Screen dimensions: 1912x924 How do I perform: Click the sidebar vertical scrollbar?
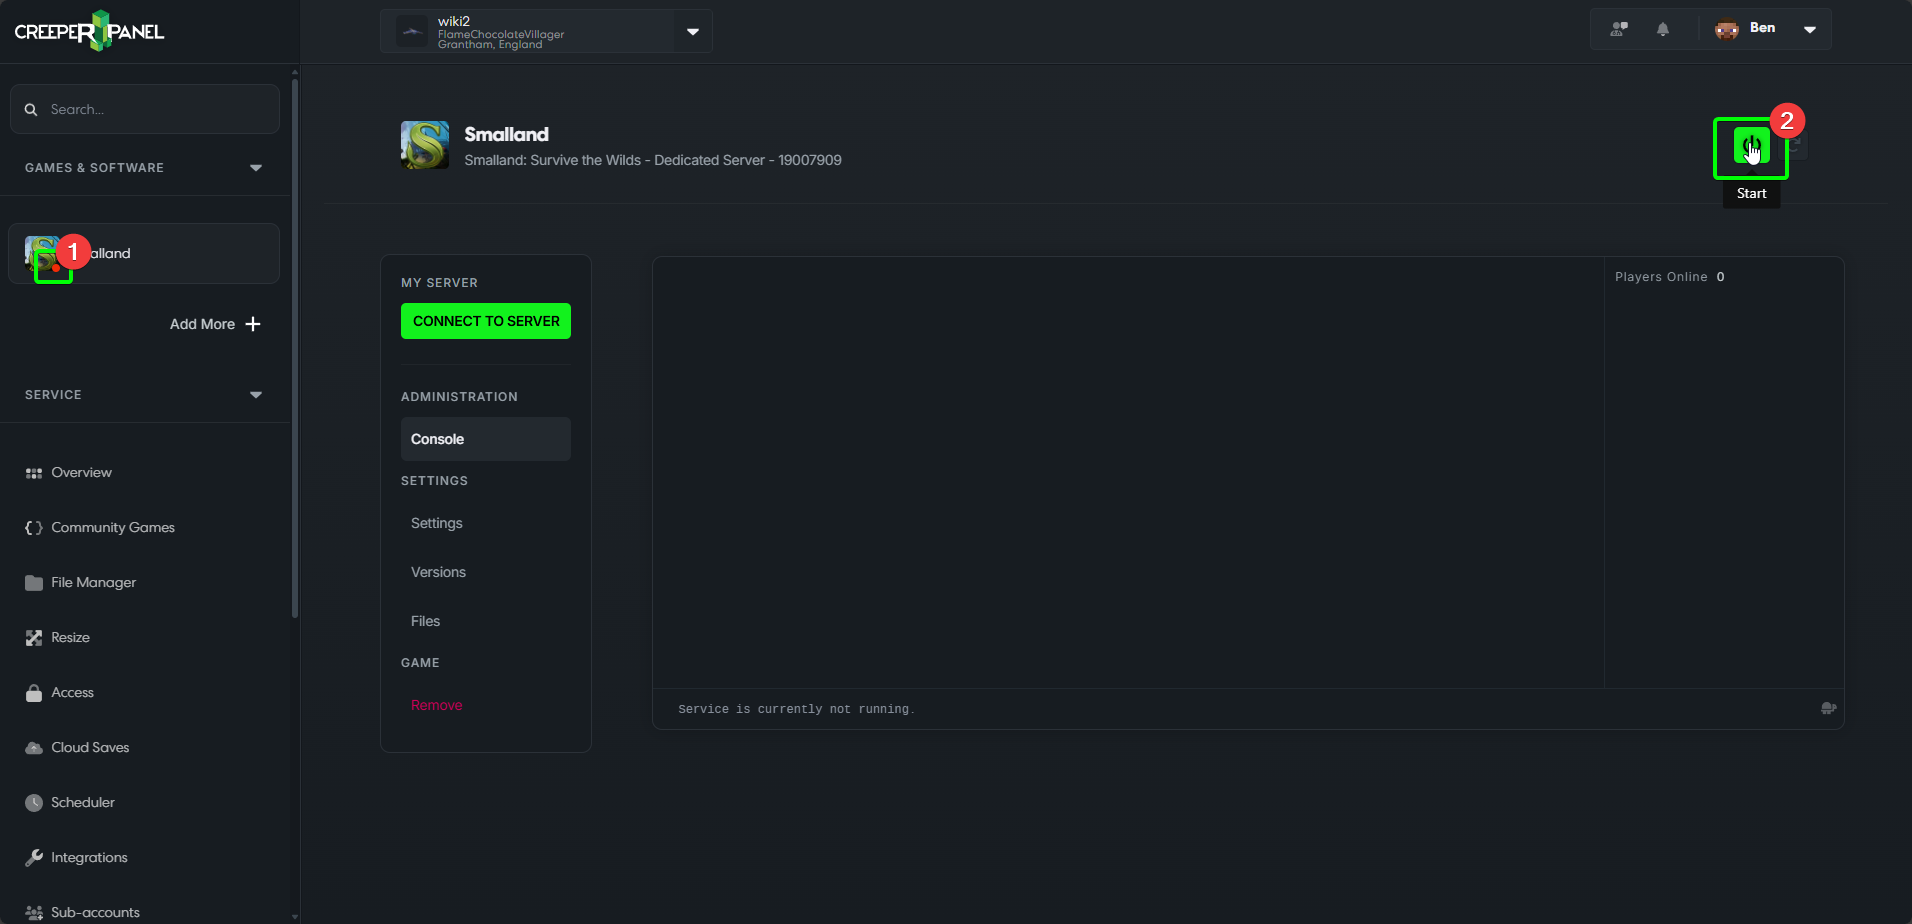294,348
